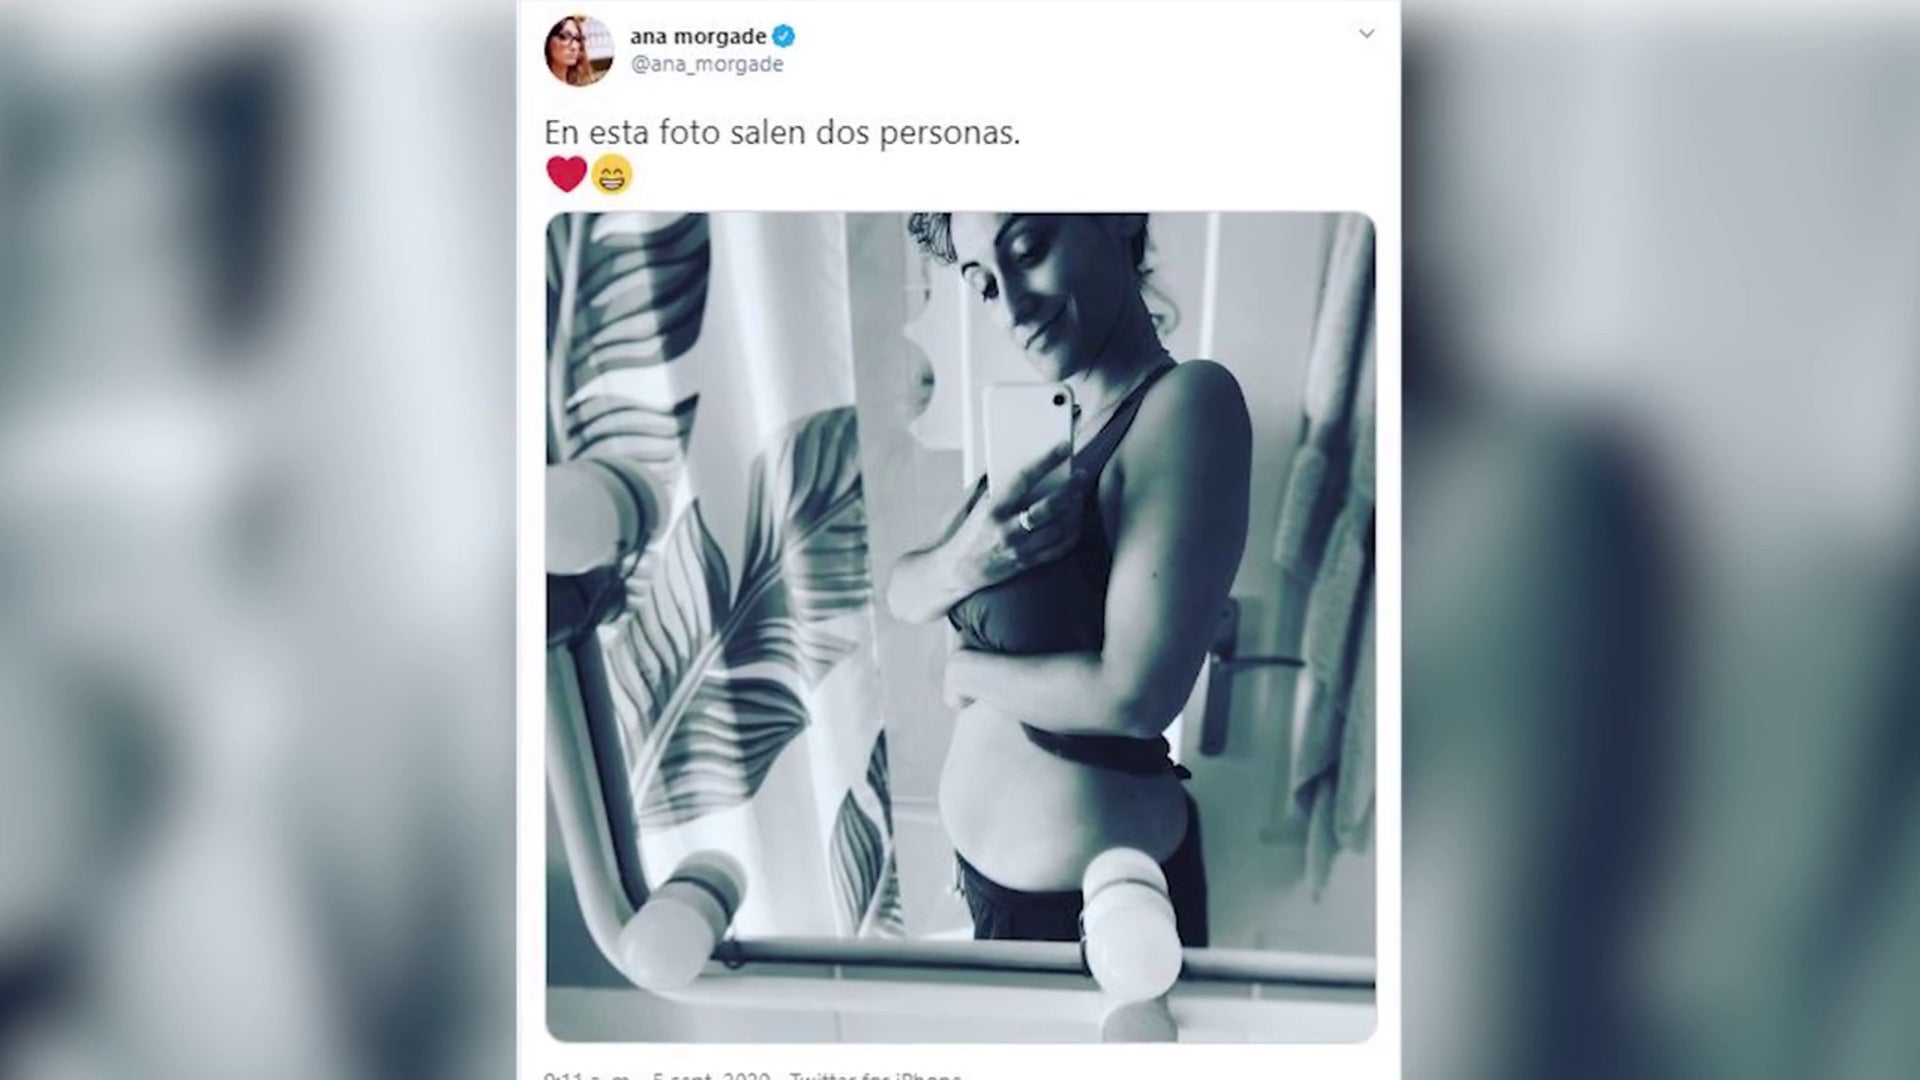Click the leaf-patterned shower curtain in photo
Viewport: 1920px width, 1080px height.
[x=720, y=560]
